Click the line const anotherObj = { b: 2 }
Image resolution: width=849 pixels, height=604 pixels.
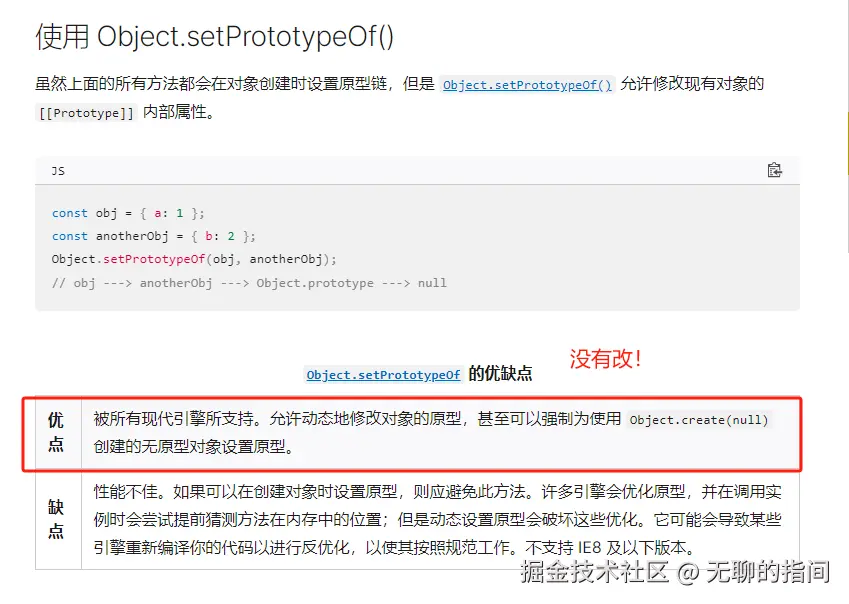pos(154,236)
